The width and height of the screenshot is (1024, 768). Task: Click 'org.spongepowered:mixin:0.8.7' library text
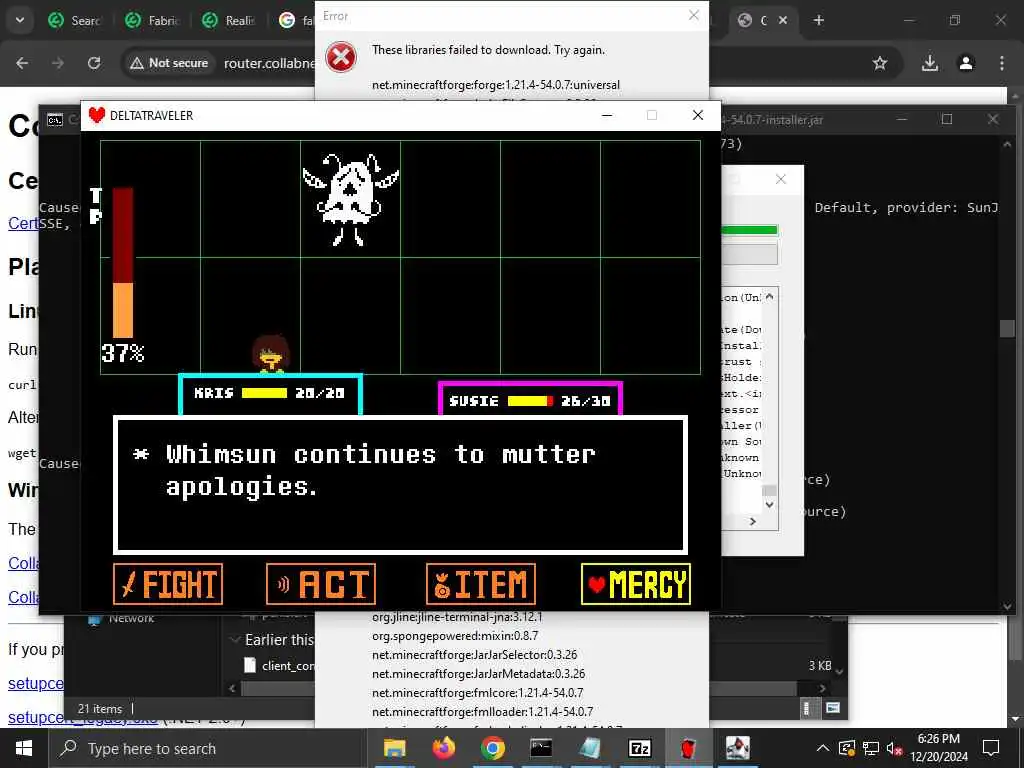click(455, 635)
